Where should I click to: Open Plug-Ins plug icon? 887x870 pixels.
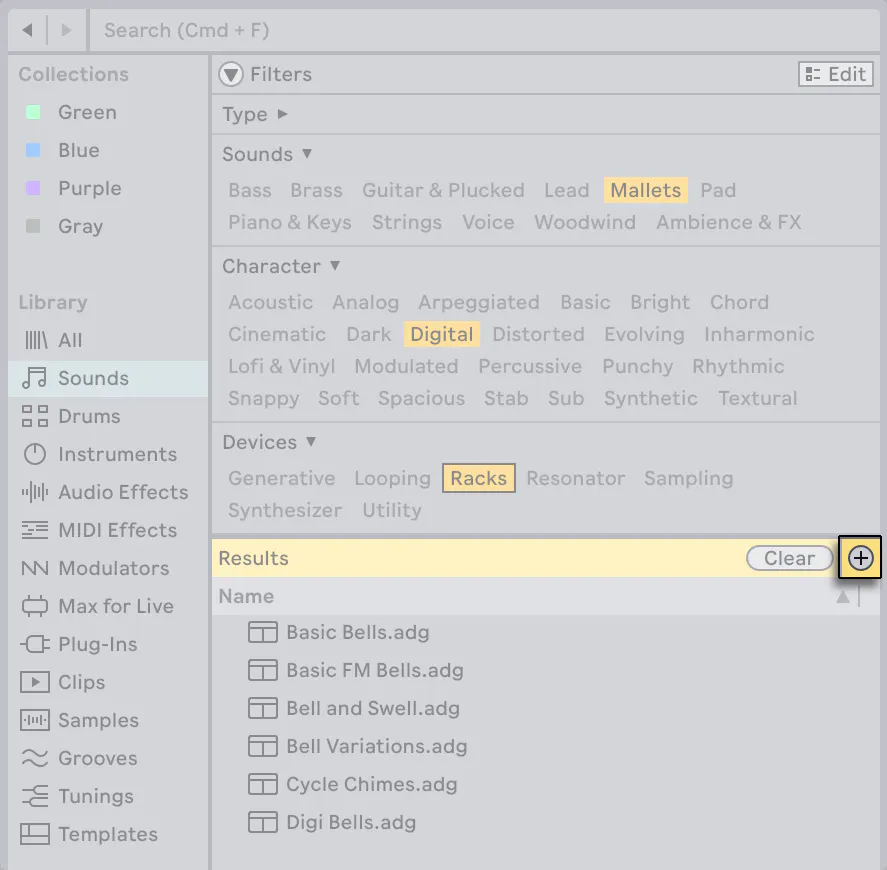point(35,644)
